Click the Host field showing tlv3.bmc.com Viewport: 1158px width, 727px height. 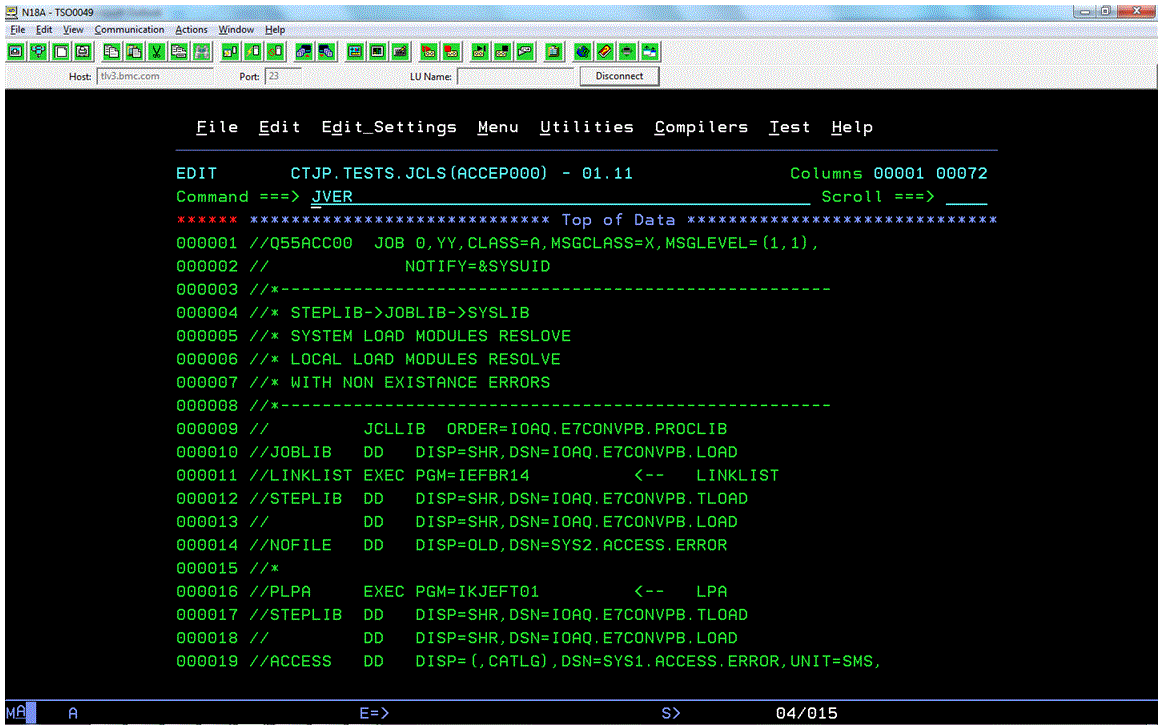tap(155, 76)
